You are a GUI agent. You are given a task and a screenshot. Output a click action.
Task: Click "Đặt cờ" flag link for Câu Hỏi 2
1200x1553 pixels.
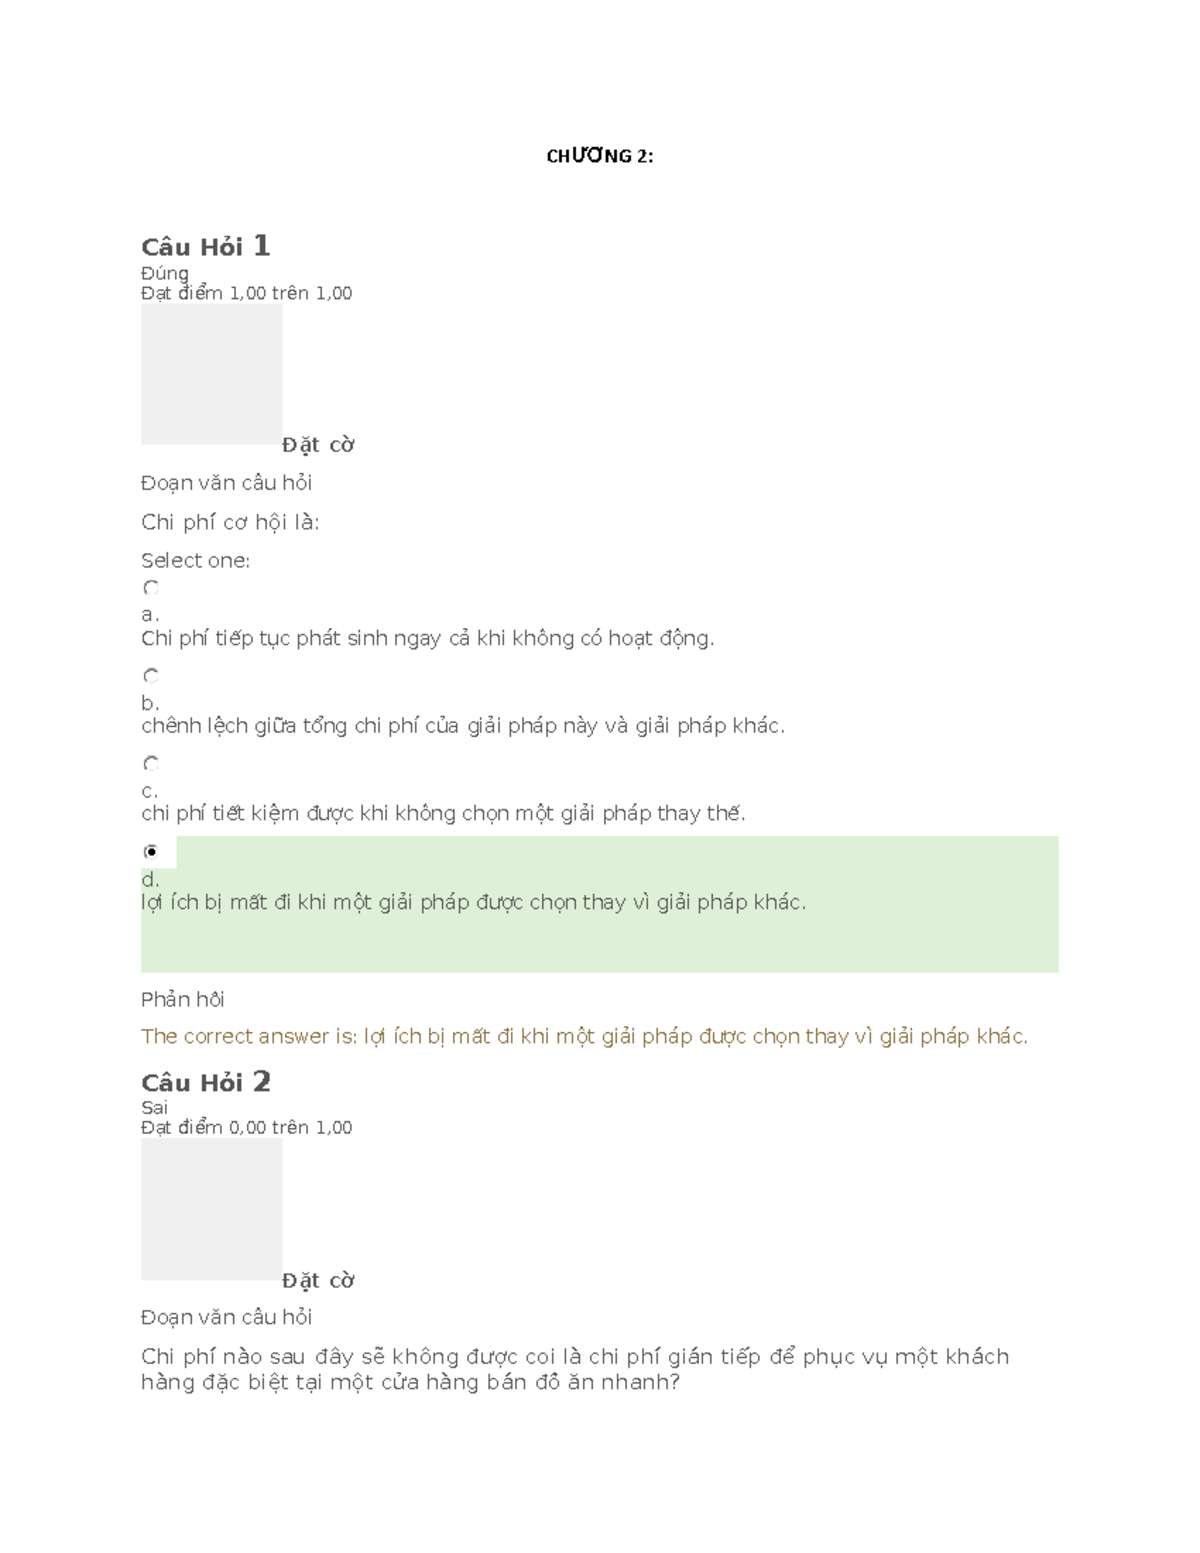(318, 1281)
